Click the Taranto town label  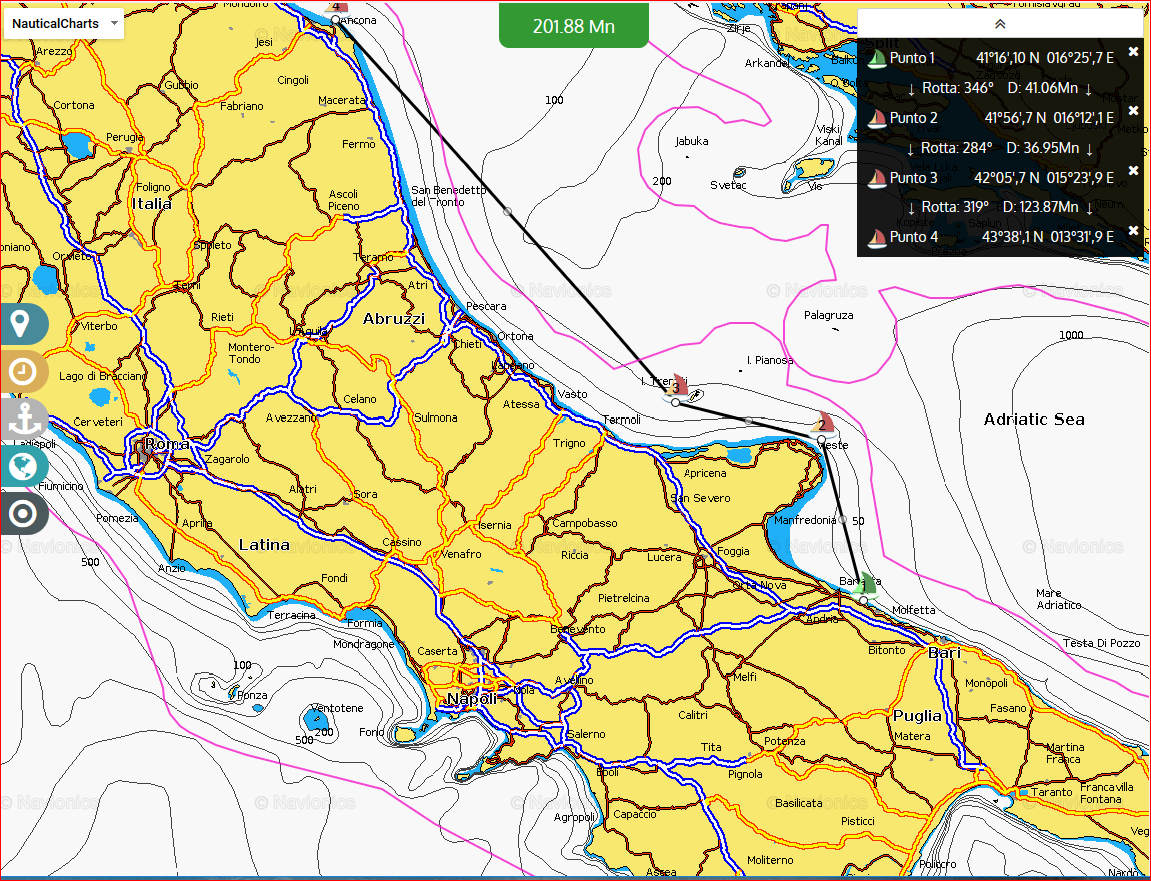pyautogui.click(x=1052, y=792)
